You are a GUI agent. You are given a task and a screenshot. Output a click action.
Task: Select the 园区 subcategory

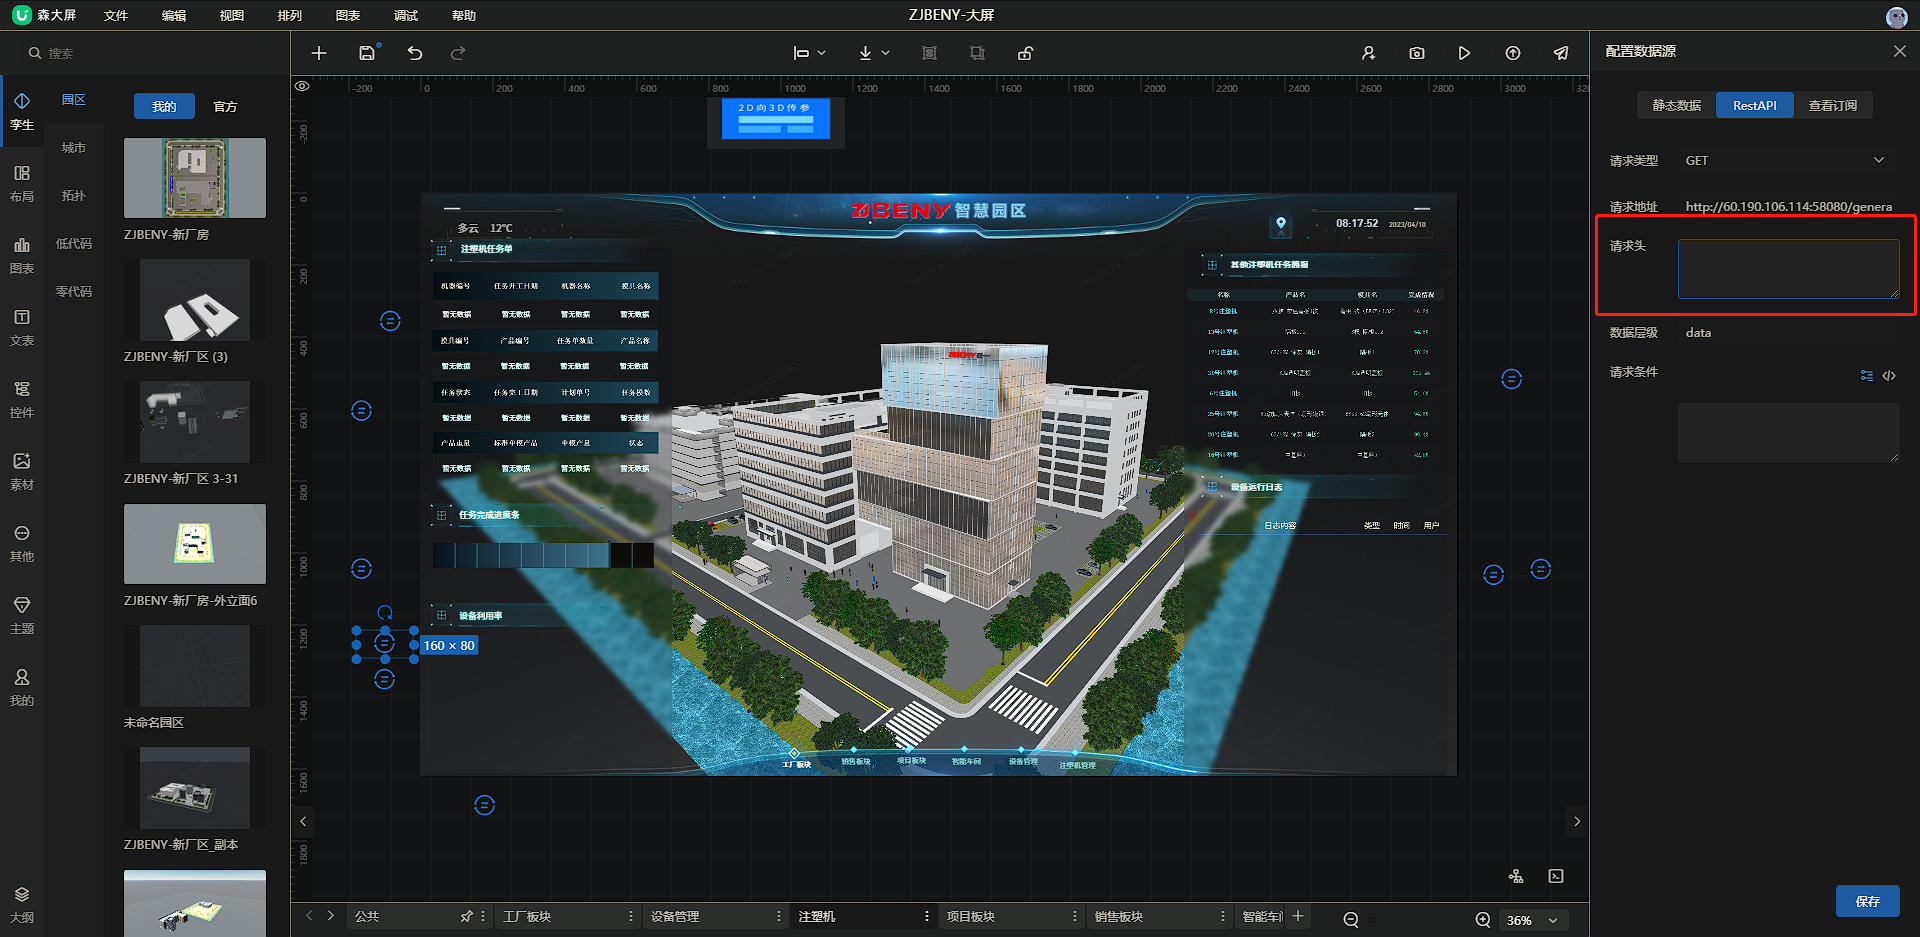(74, 99)
